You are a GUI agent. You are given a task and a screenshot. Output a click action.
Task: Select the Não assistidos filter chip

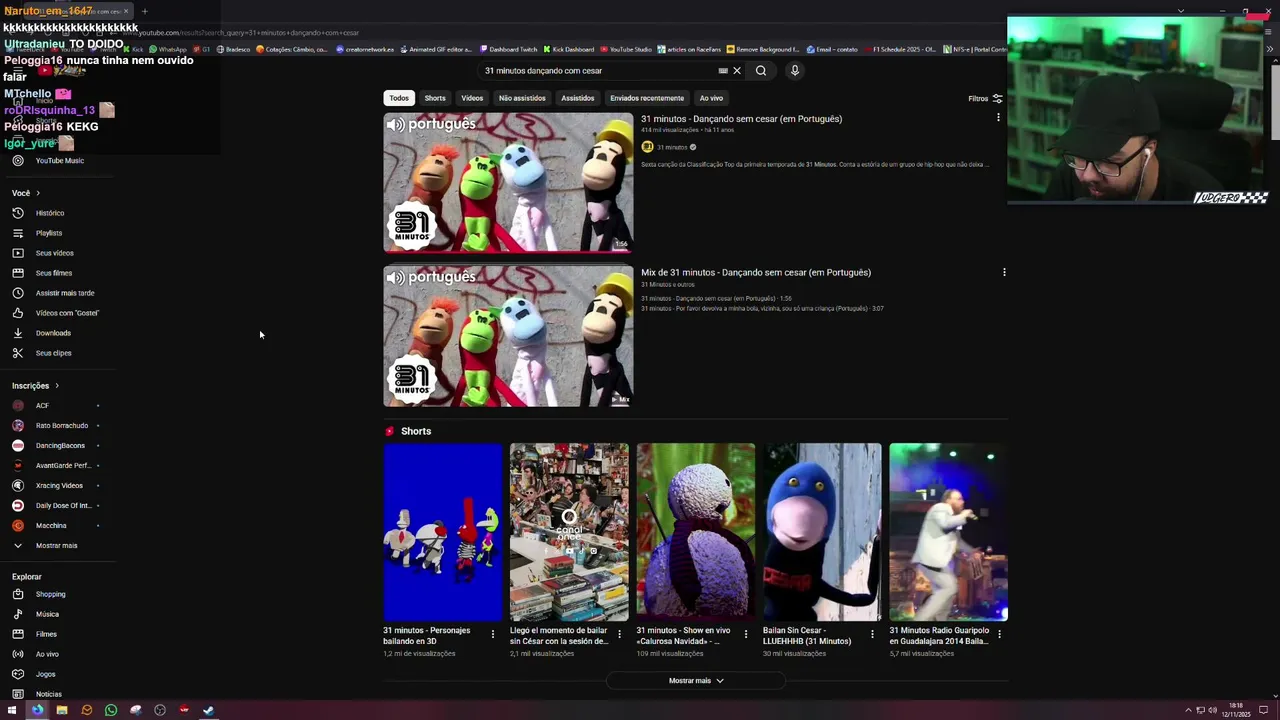click(x=522, y=98)
